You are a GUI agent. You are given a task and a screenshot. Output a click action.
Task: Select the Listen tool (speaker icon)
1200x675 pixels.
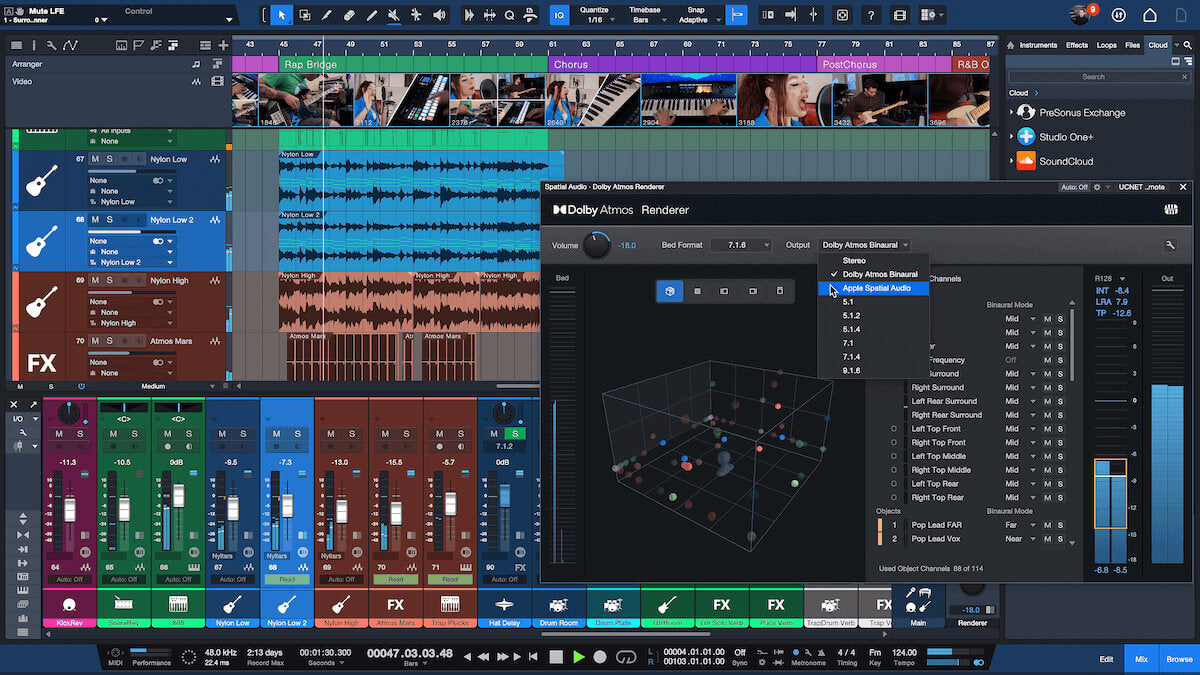(x=439, y=15)
